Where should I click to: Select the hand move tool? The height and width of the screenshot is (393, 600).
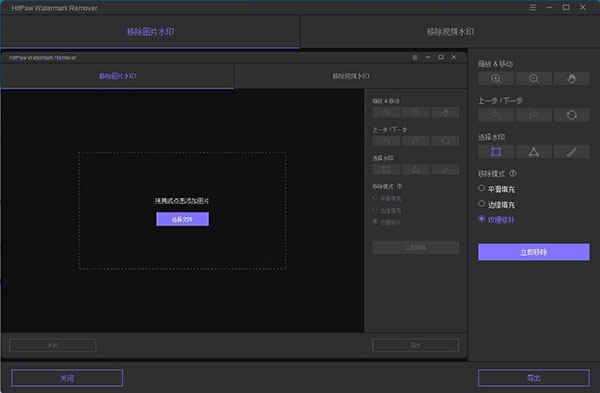point(572,78)
